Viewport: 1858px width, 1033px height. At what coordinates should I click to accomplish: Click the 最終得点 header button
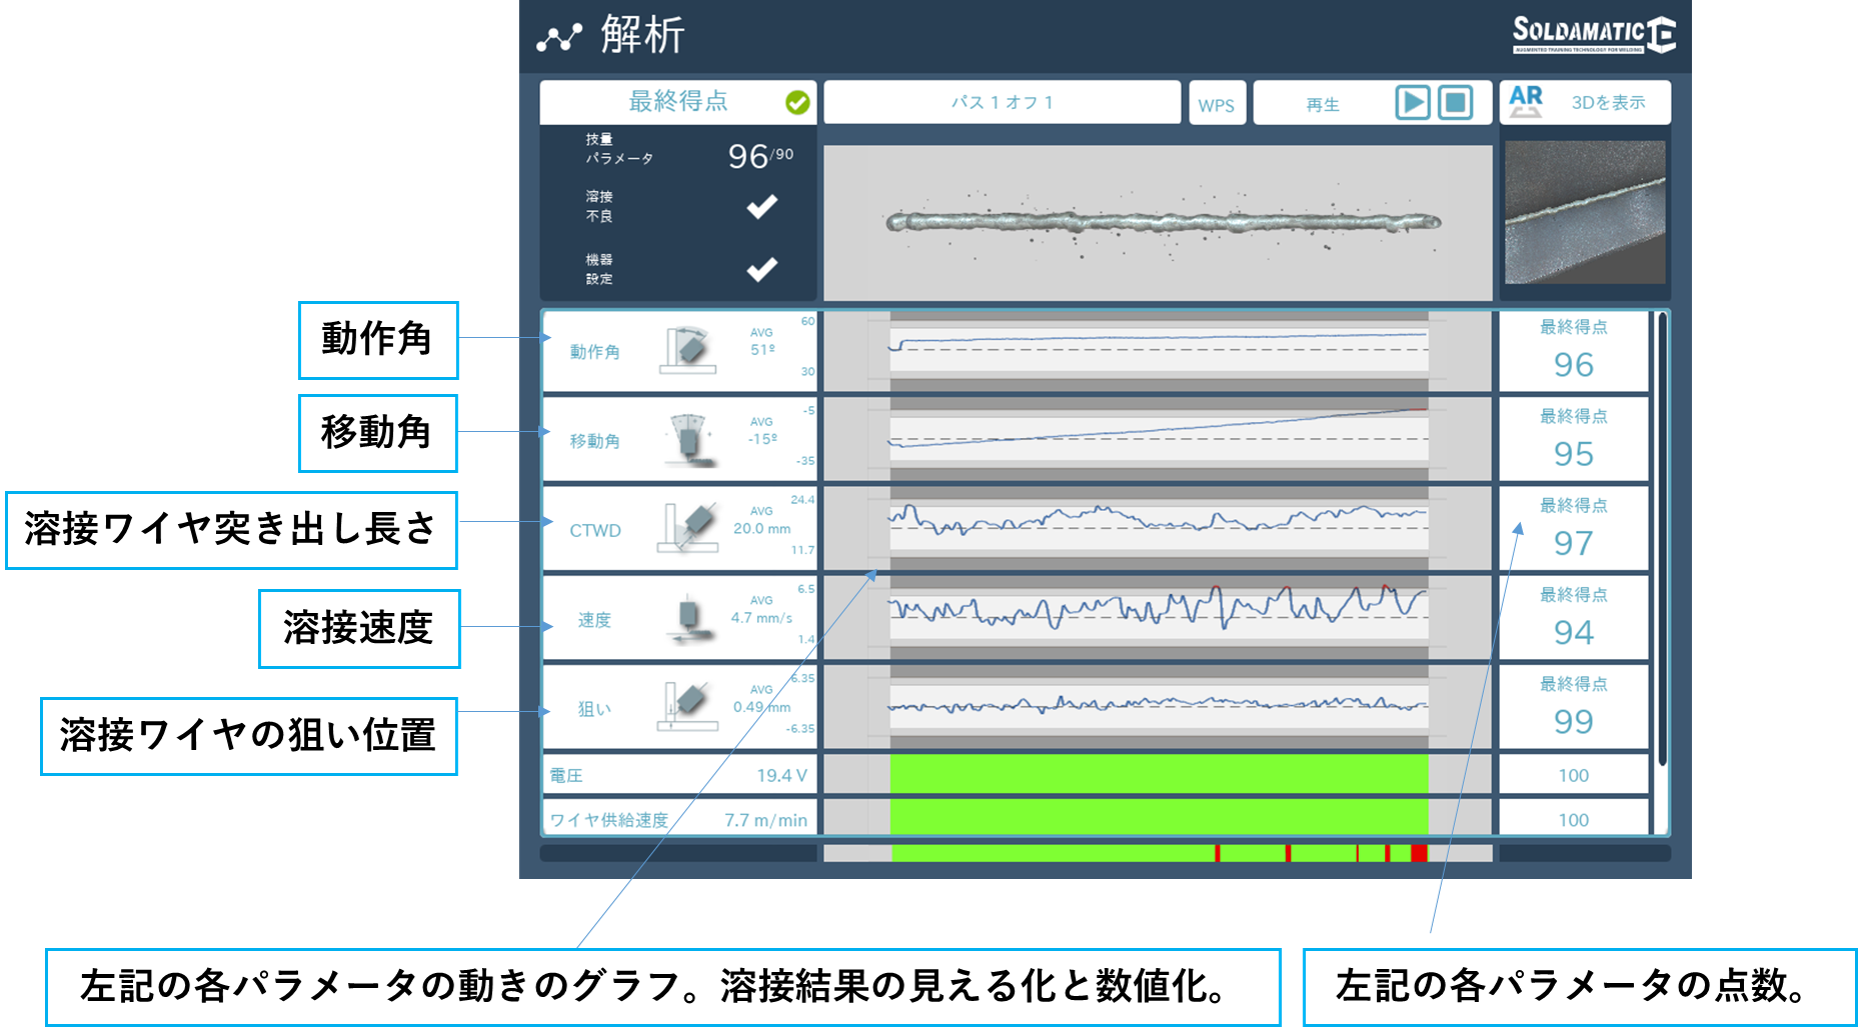pos(677,102)
